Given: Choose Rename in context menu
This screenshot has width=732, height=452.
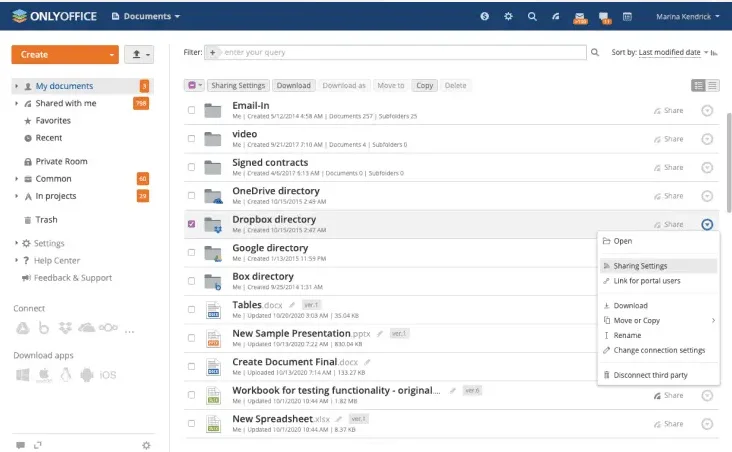Looking at the screenshot, I should 658,335.
